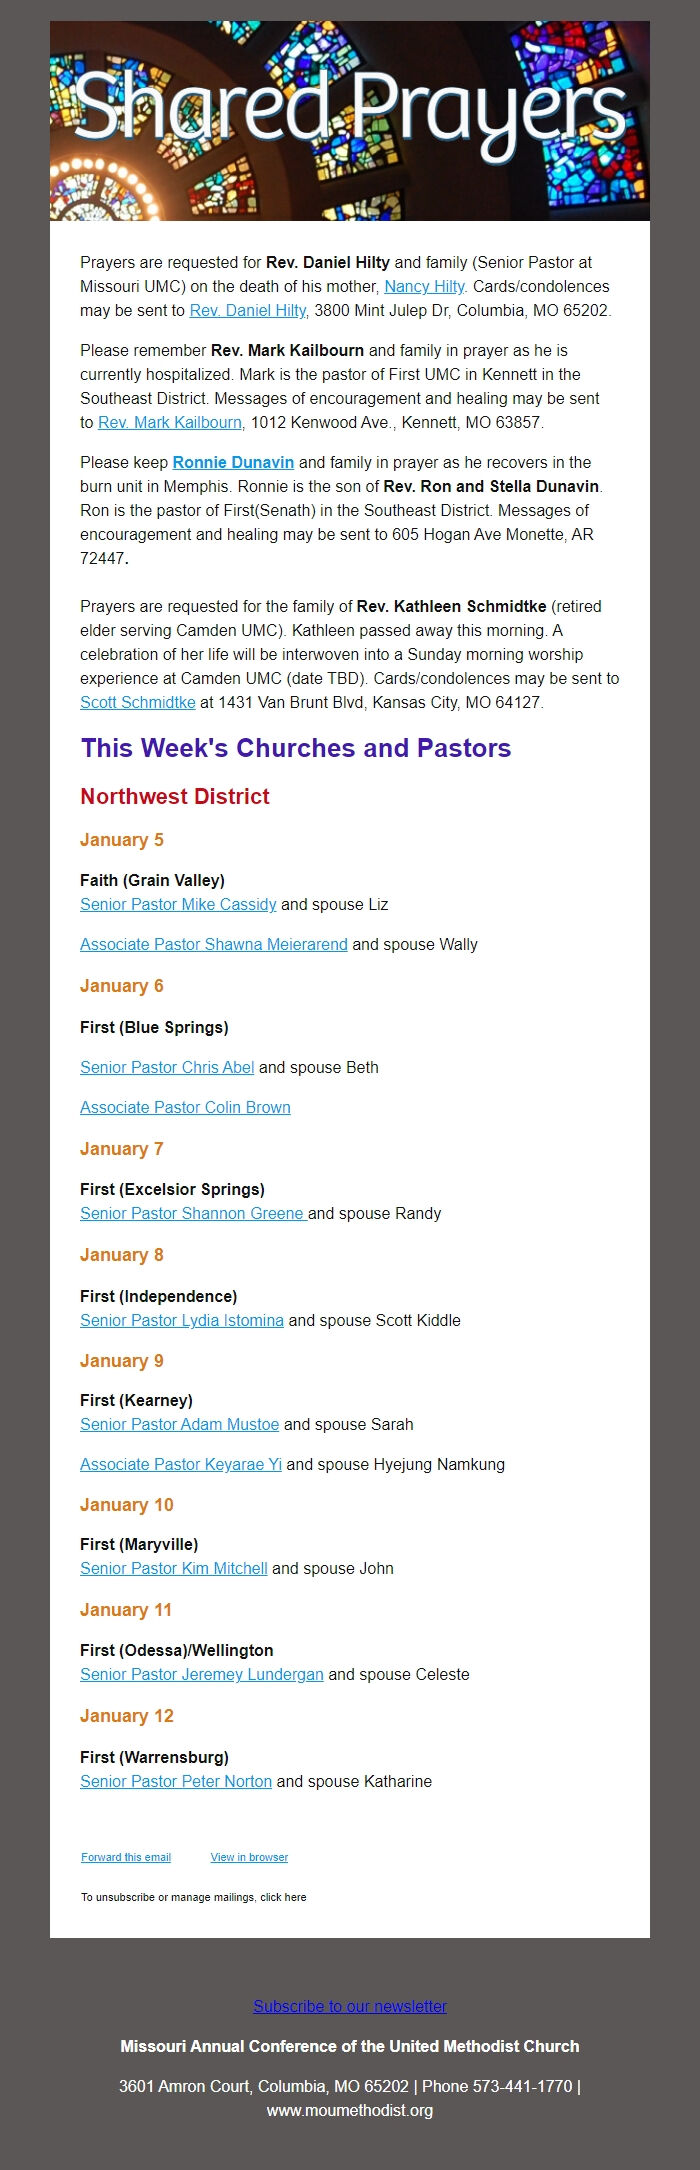Click Senior Pastor Chris Abel link

[167, 1067]
